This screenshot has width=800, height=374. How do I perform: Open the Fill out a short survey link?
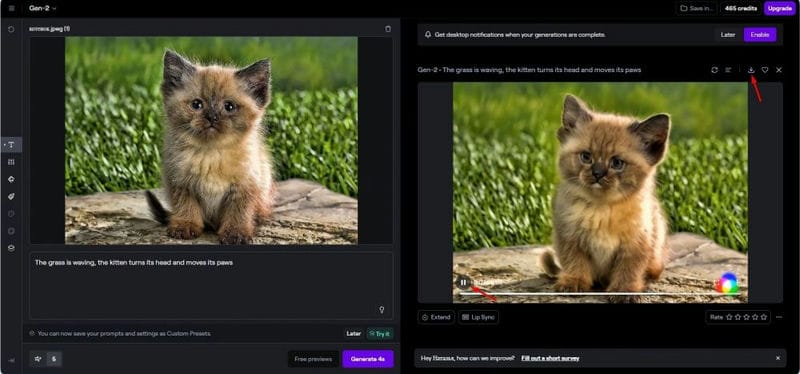coord(550,358)
